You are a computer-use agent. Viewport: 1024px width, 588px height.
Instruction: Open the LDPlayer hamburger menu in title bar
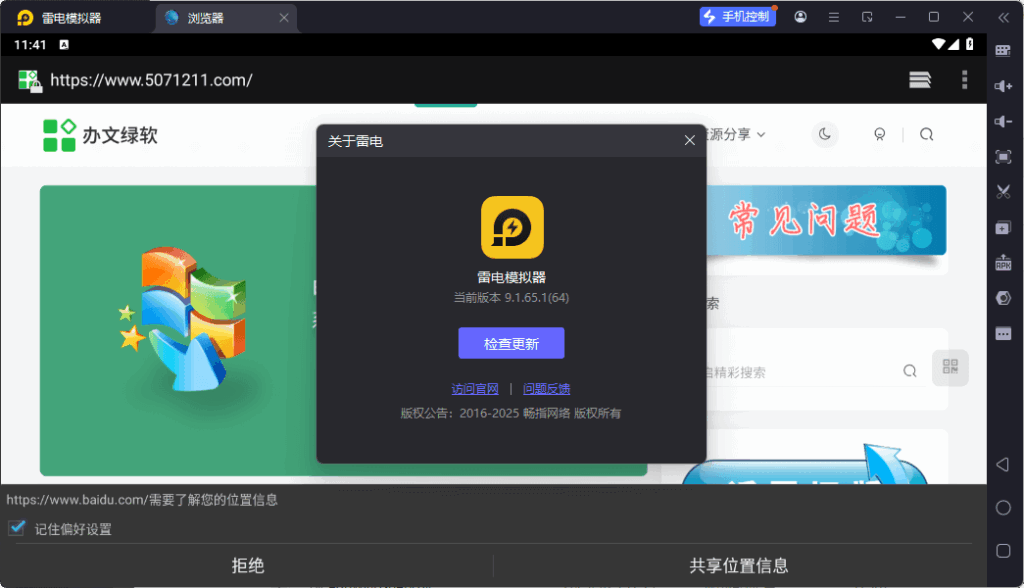pos(833,16)
